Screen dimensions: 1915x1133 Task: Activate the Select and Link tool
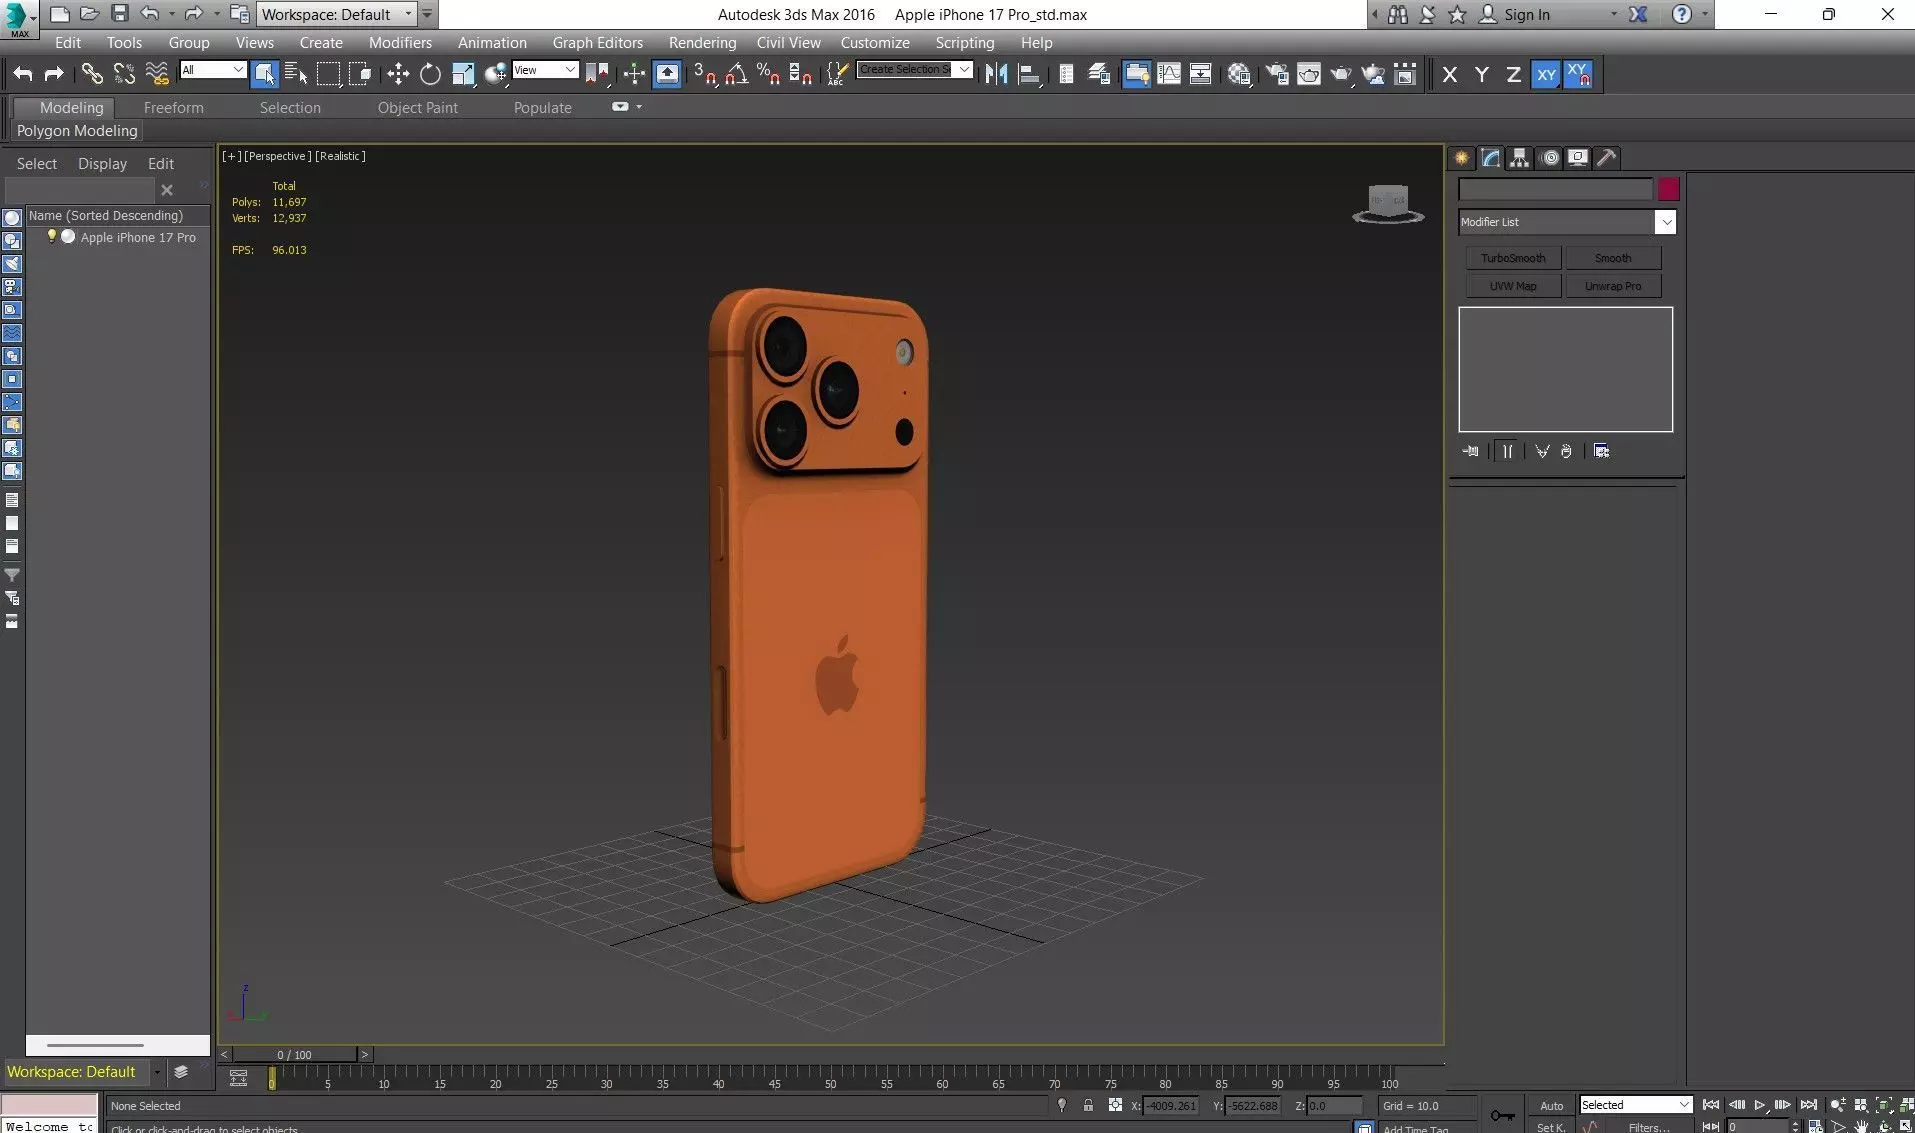(x=92, y=74)
